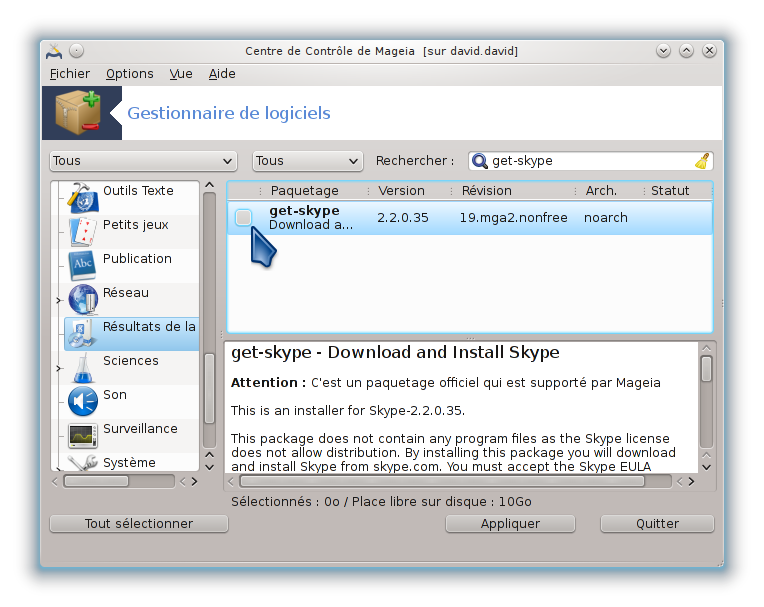The height and width of the screenshot is (607, 764).
Task: Open the Vue menu
Action: pos(181,74)
